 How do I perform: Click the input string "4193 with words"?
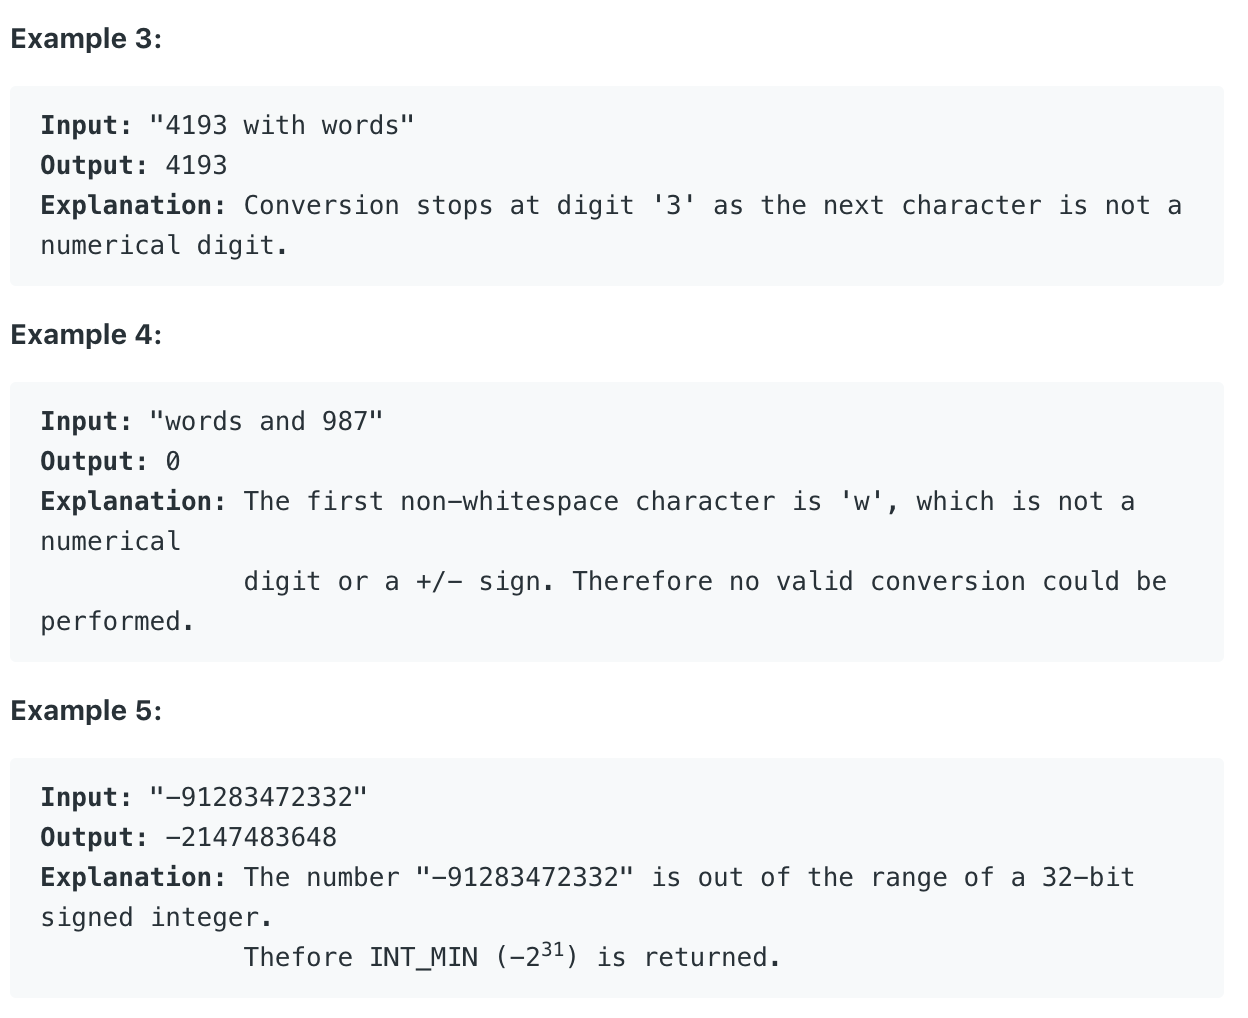[282, 126]
